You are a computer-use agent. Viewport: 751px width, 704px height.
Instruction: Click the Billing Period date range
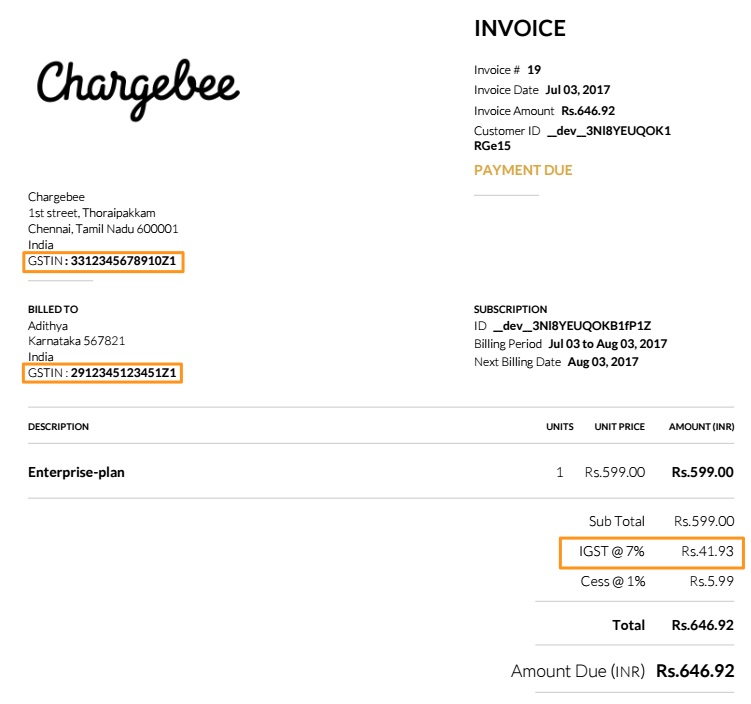point(607,344)
